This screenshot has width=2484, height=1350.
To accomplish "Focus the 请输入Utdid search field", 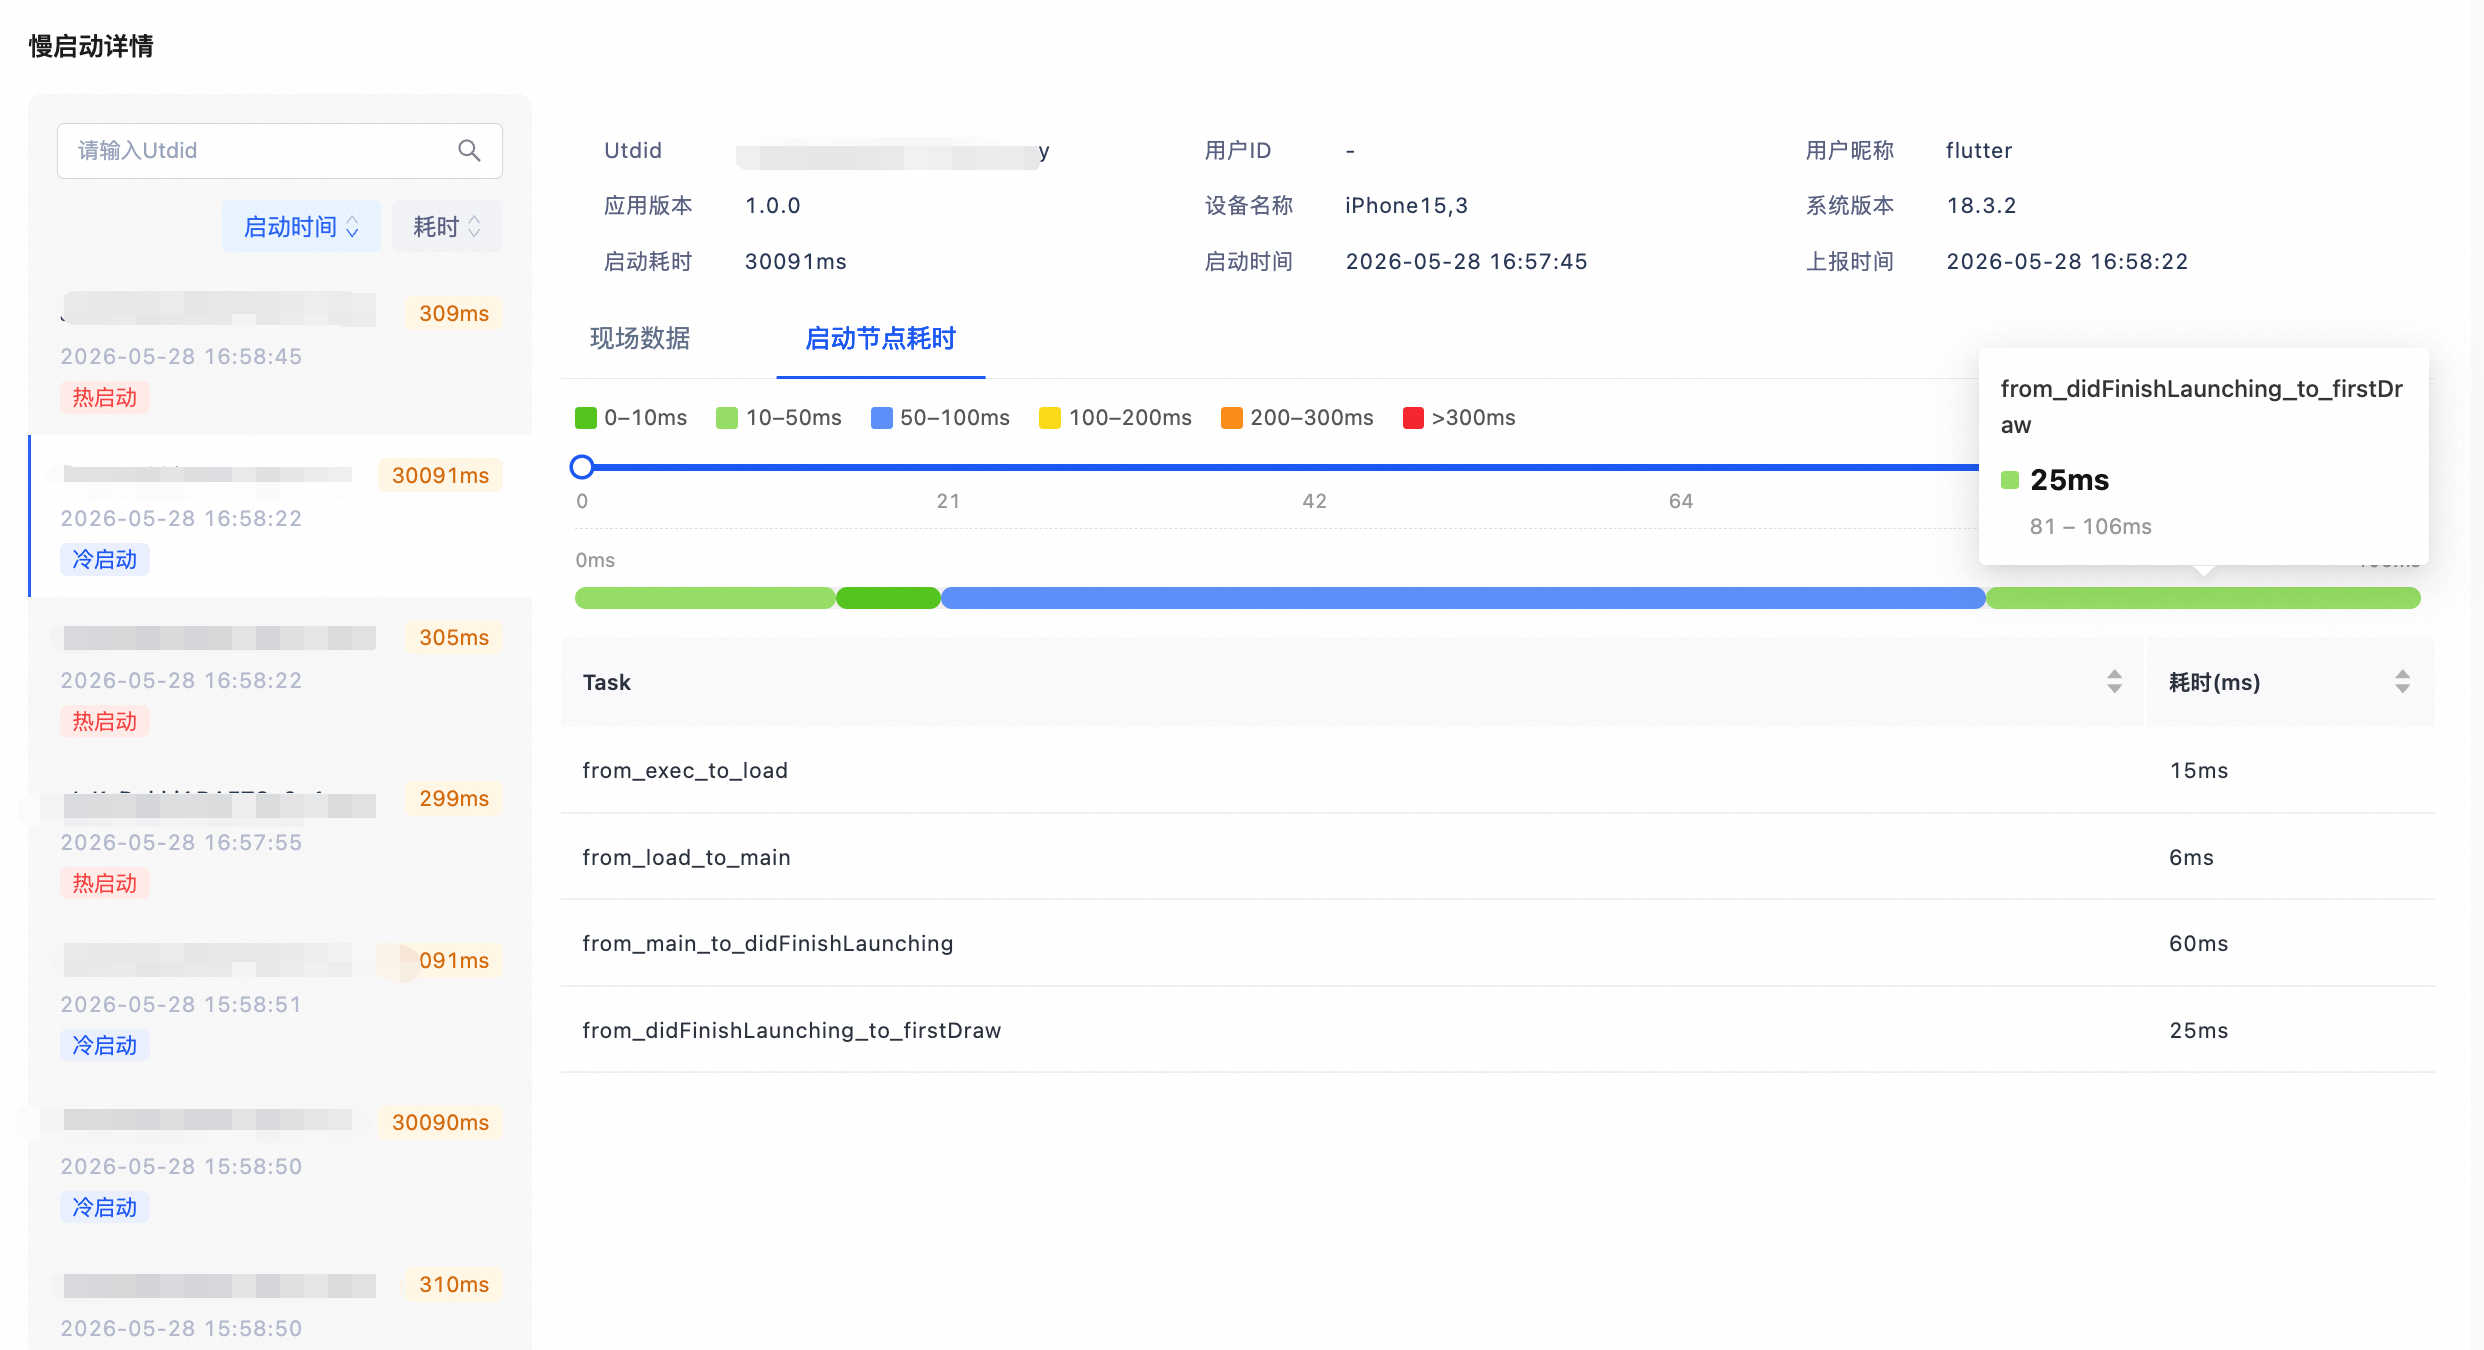I will point(280,151).
